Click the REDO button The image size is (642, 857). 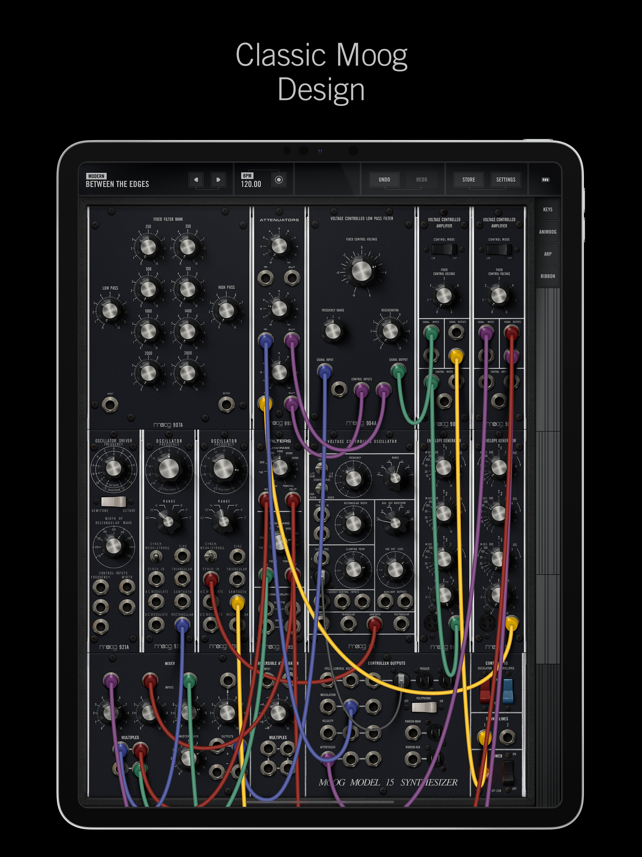pos(421,179)
